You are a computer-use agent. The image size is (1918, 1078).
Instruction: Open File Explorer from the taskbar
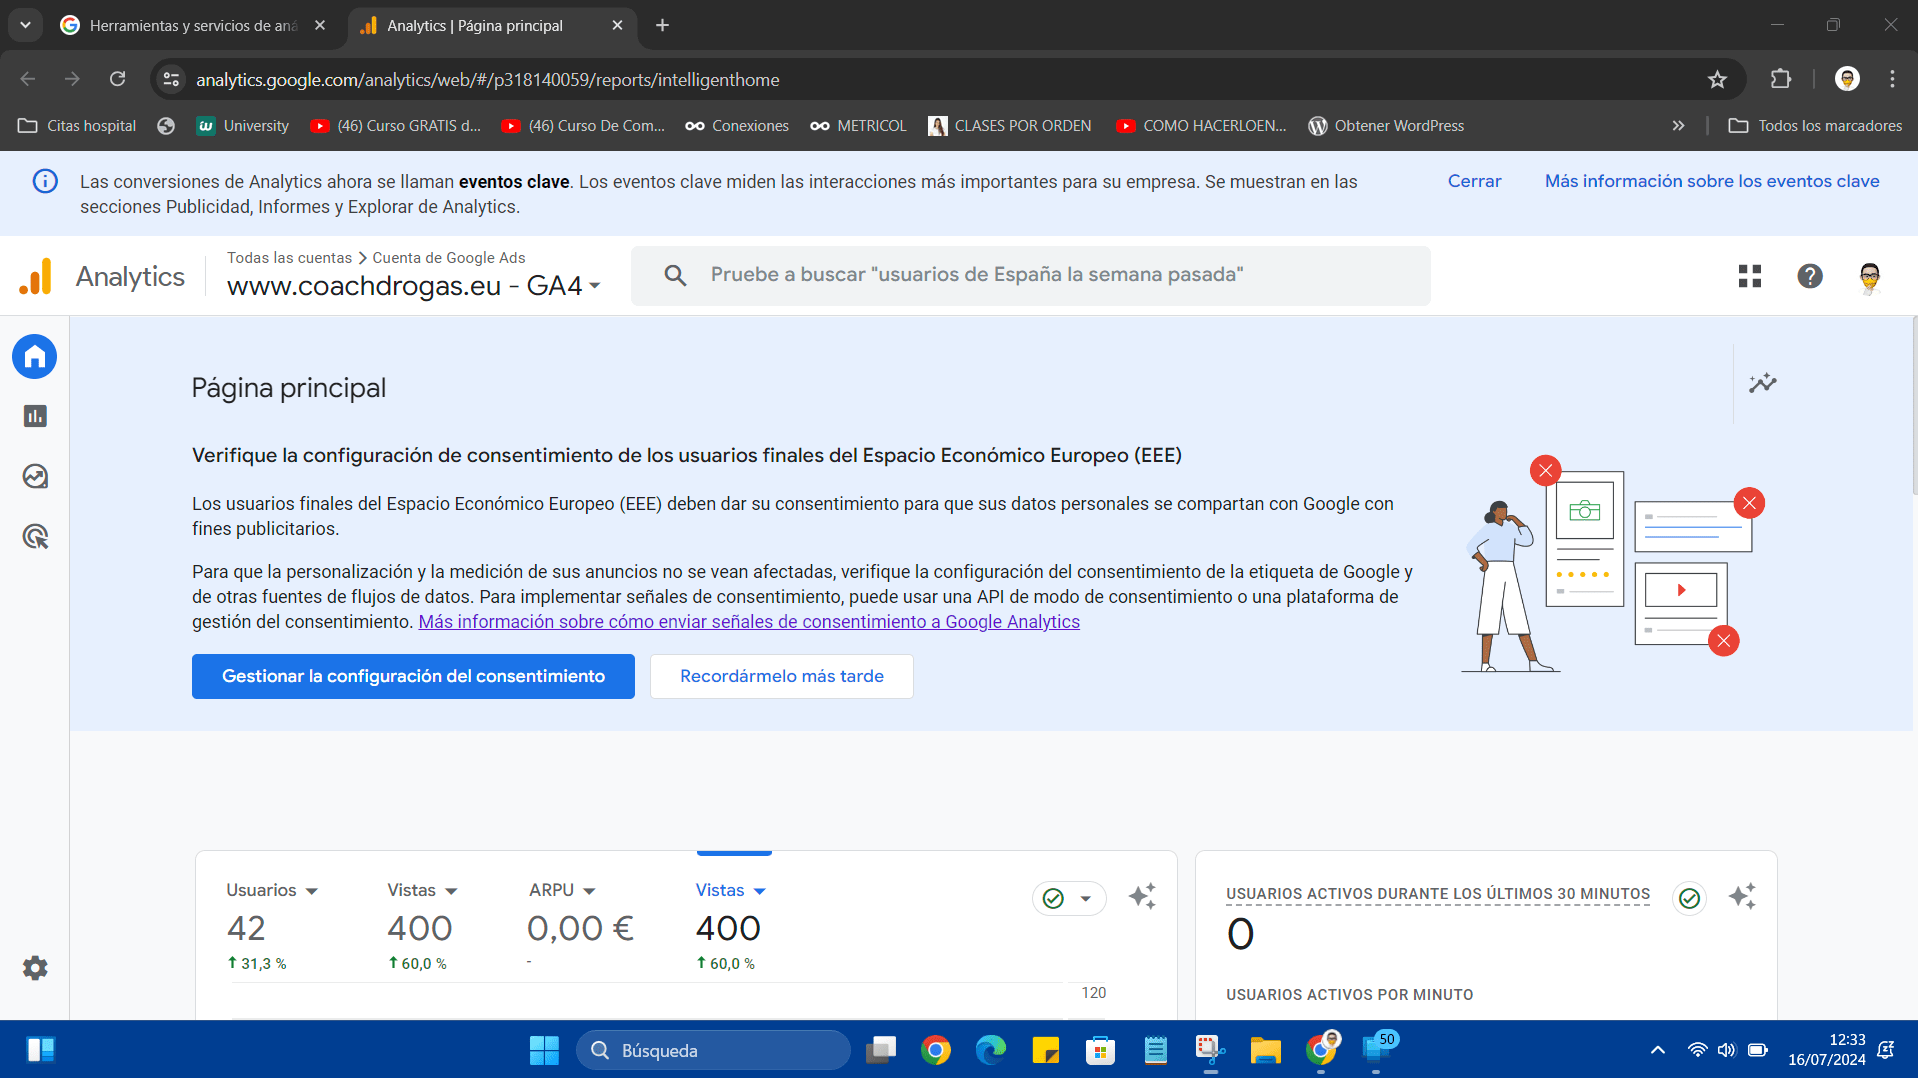pyautogui.click(x=1265, y=1050)
